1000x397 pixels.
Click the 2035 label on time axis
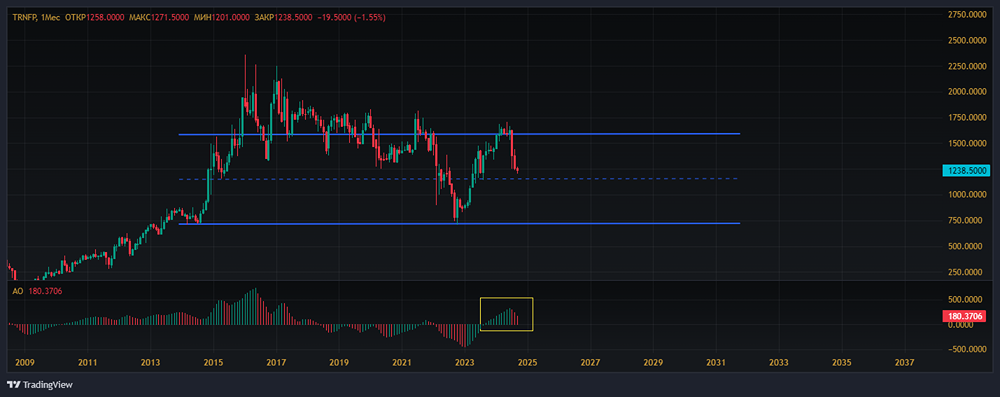pyautogui.click(x=841, y=363)
